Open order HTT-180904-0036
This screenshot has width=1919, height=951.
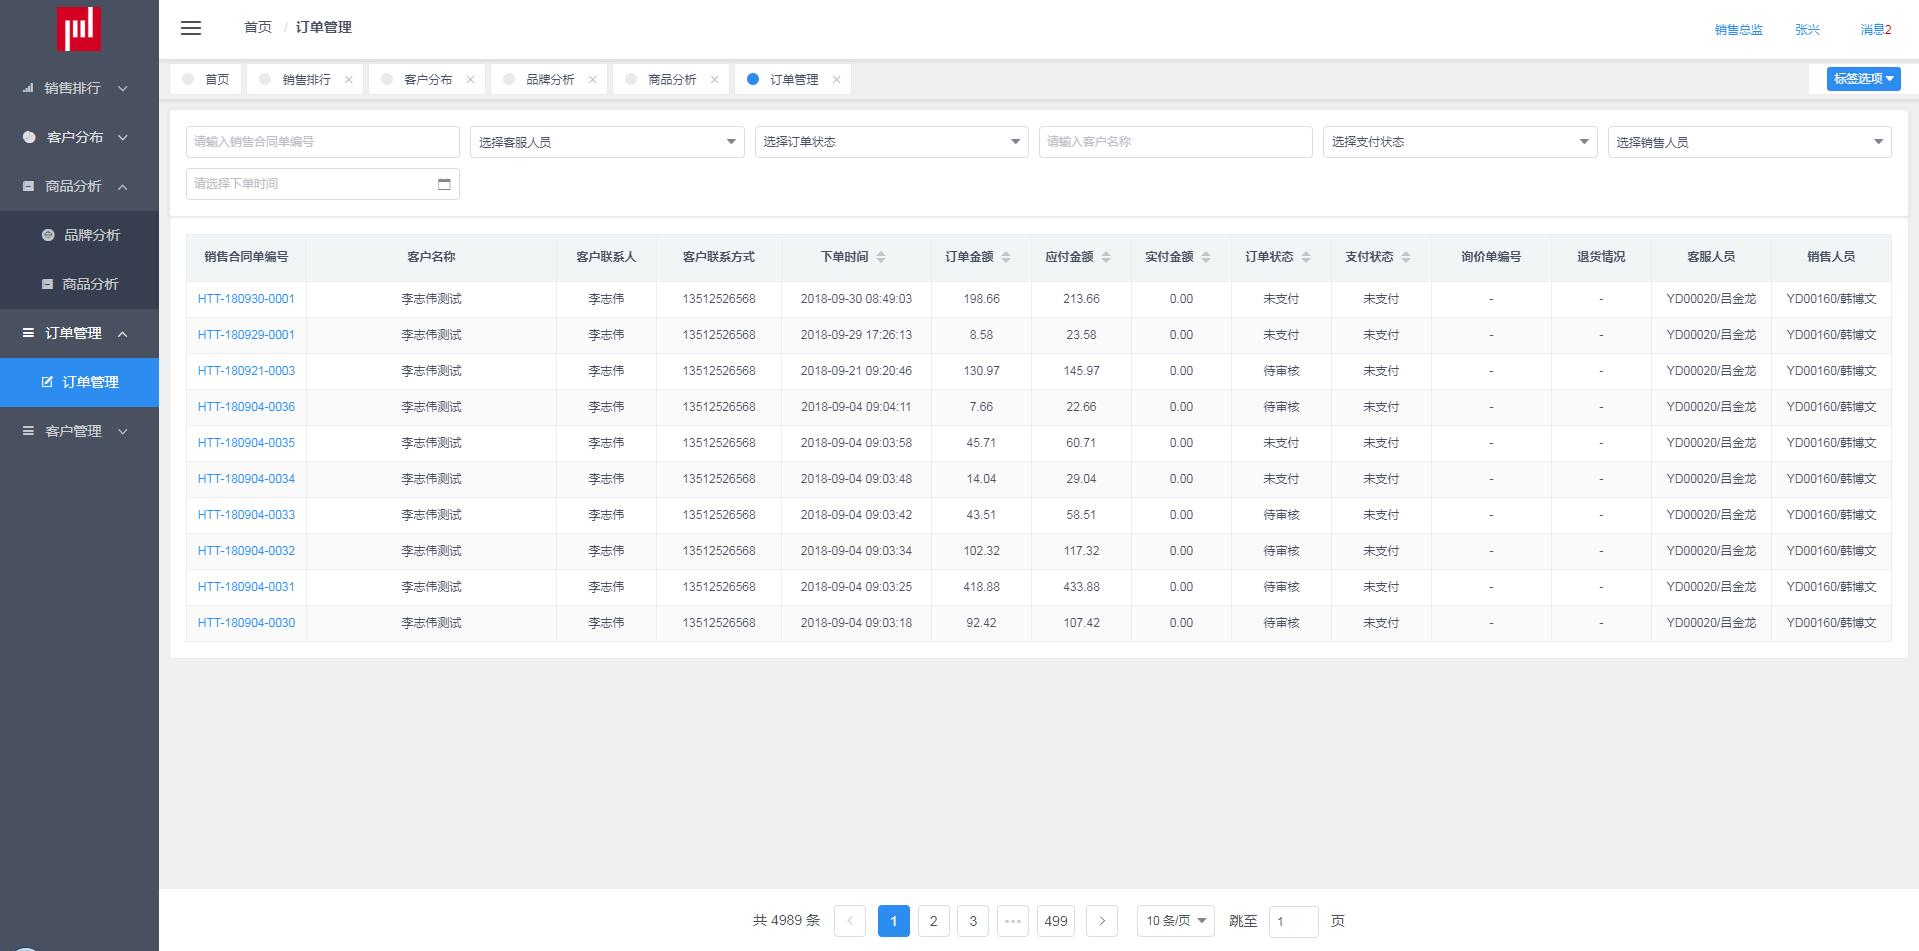(246, 407)
